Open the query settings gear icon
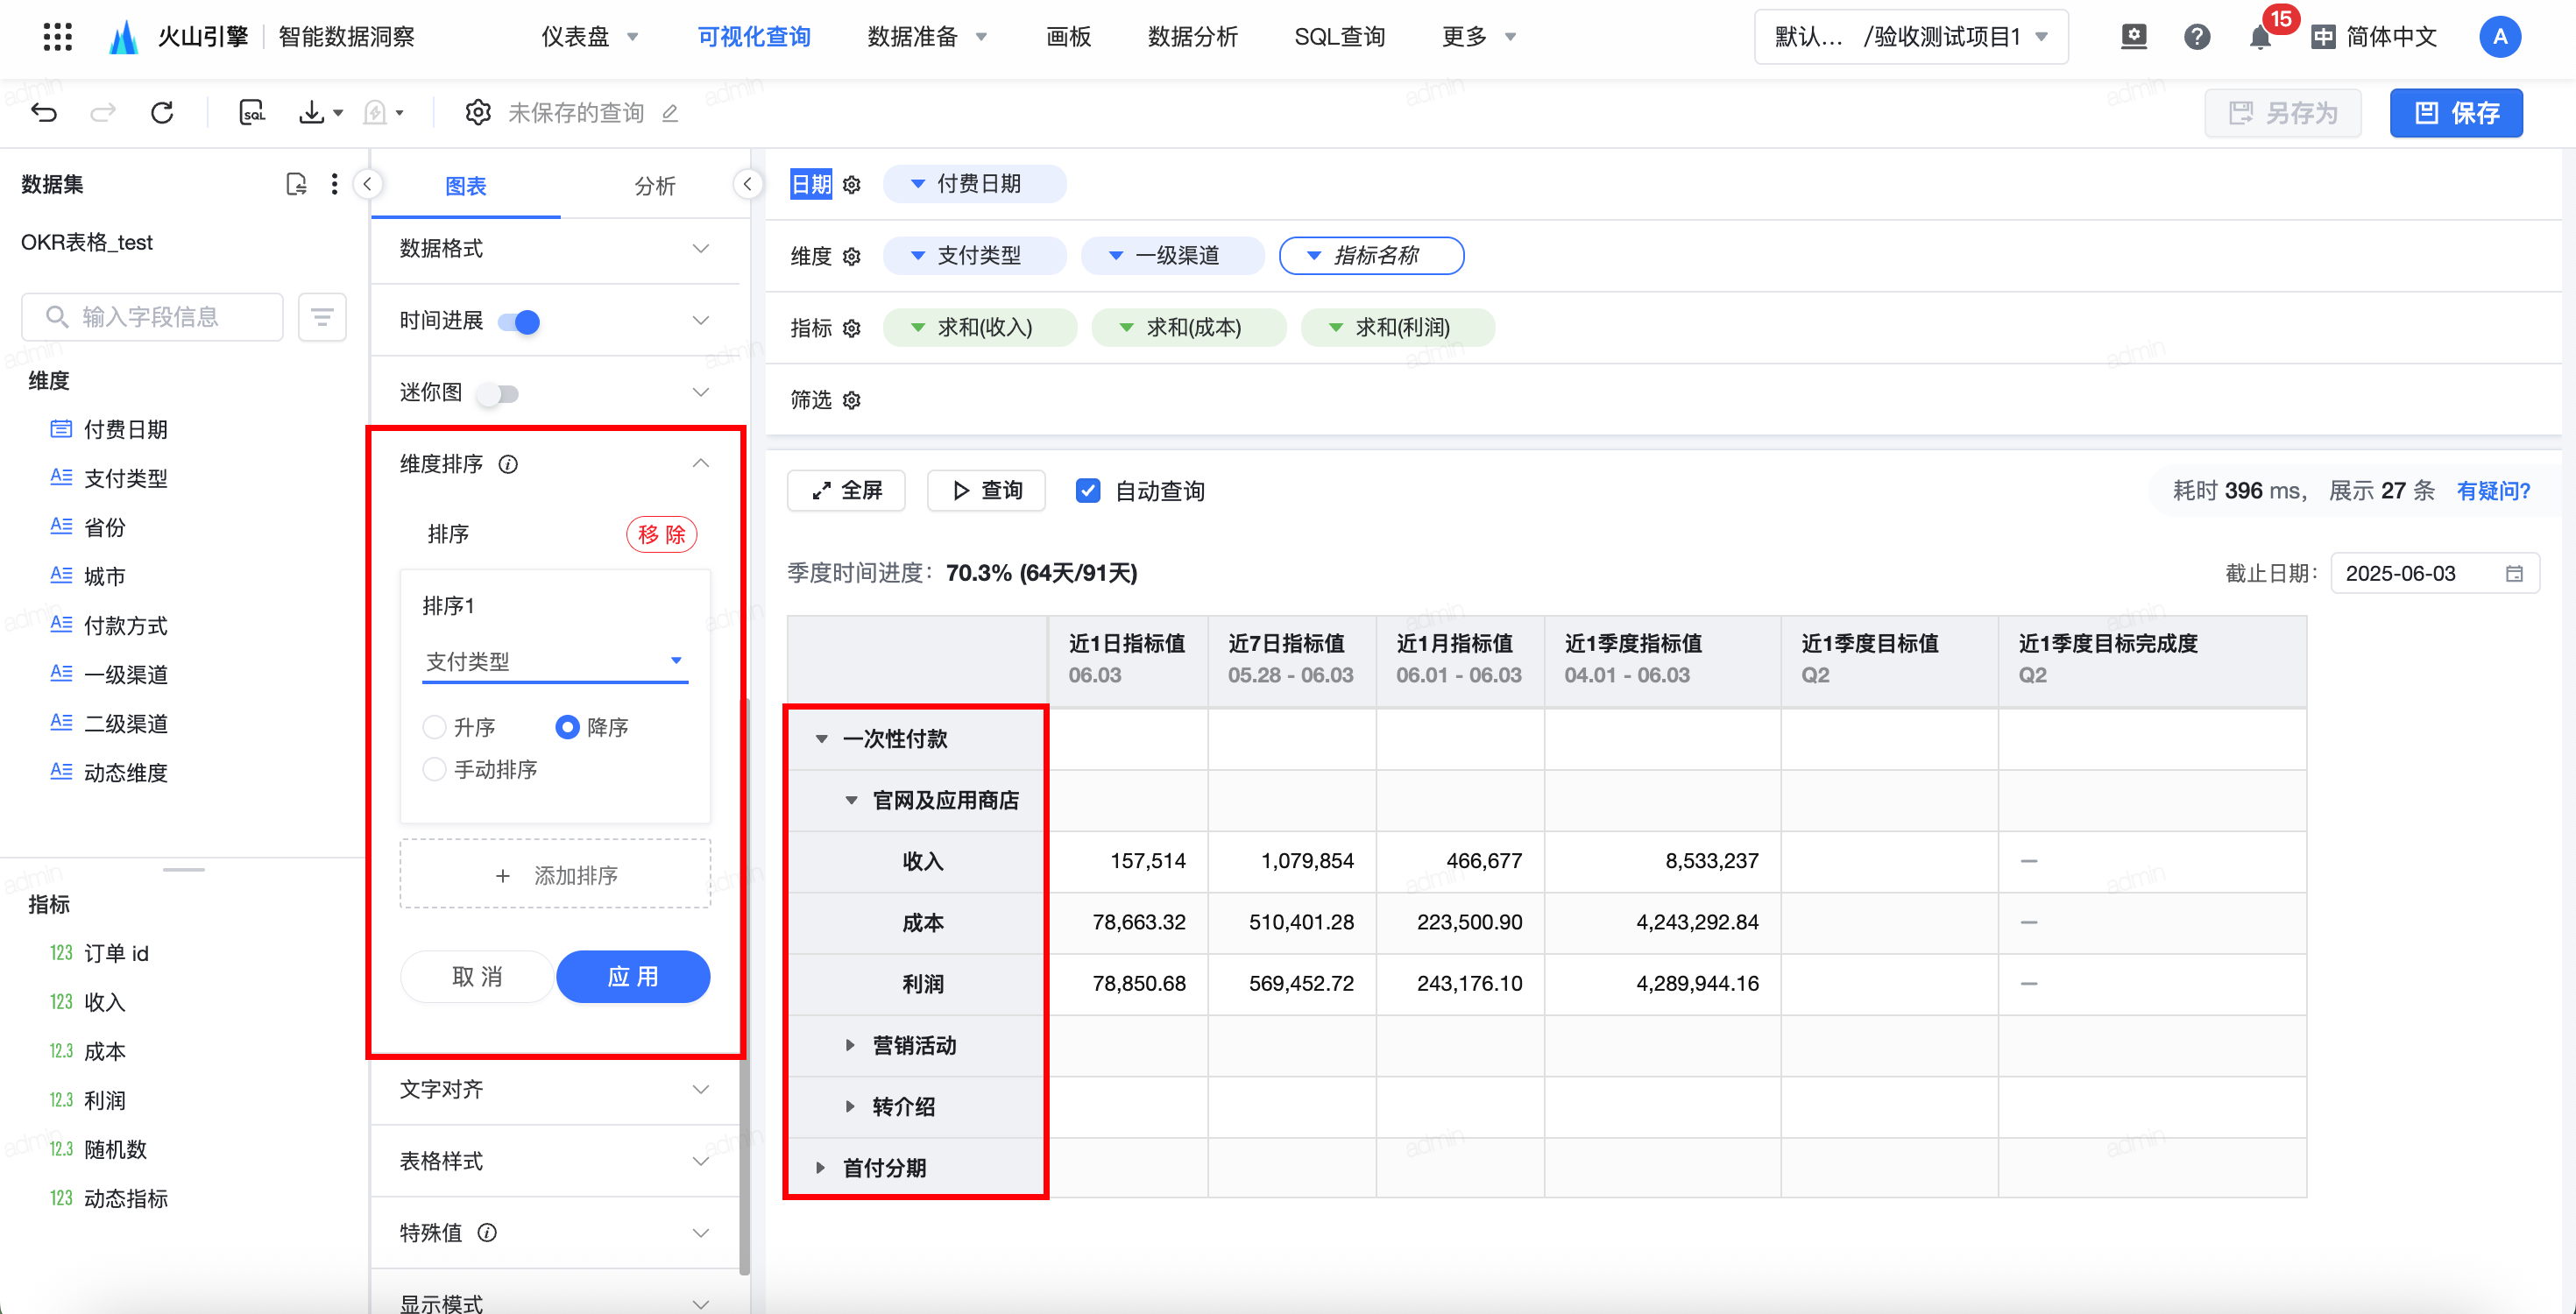This screenshot has width=2576, height=1314. (478, 112)
